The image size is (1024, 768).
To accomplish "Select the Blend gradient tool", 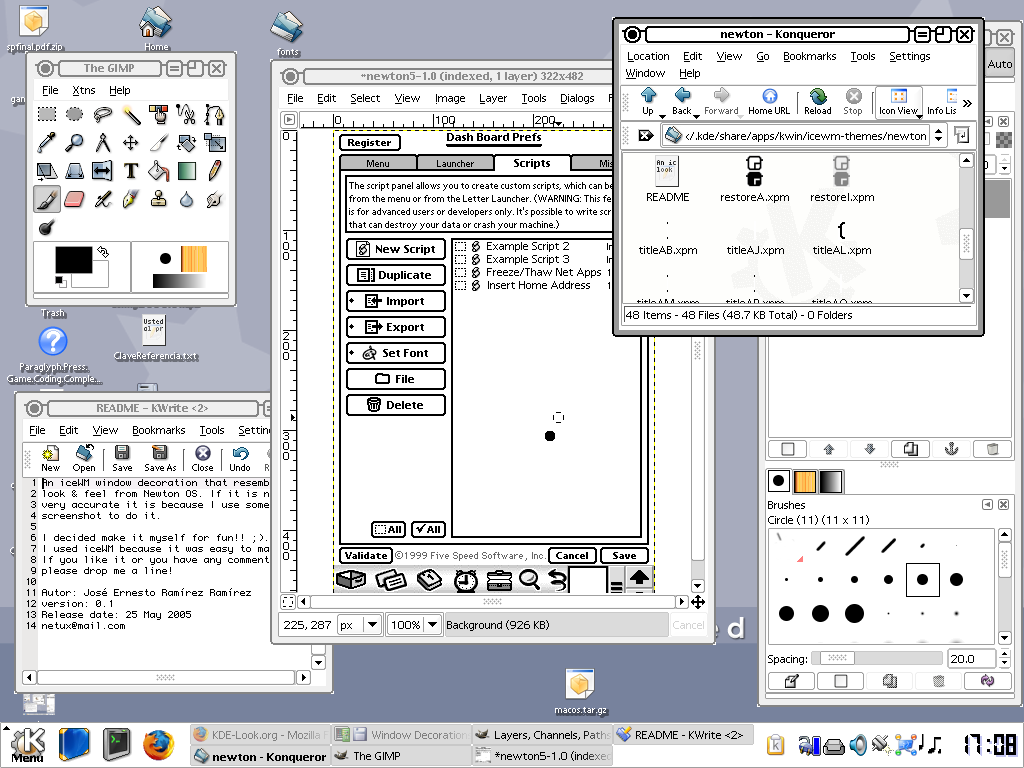I will coord(186,170).
